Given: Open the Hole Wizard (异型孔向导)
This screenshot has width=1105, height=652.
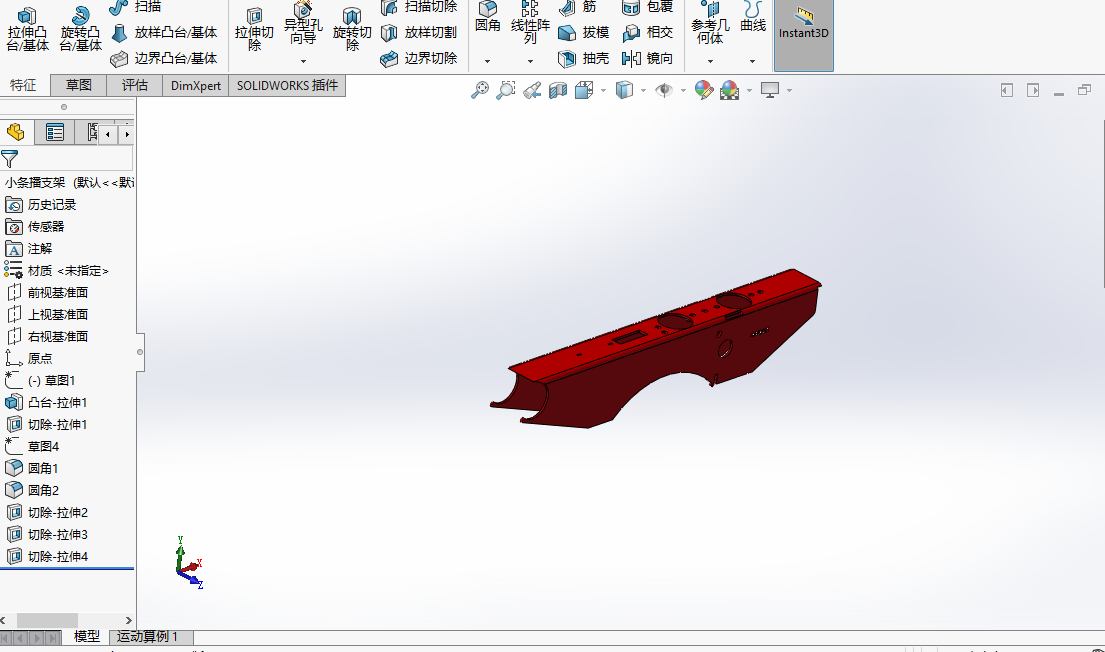Looking at the screenshot, I should pos(303,24).
